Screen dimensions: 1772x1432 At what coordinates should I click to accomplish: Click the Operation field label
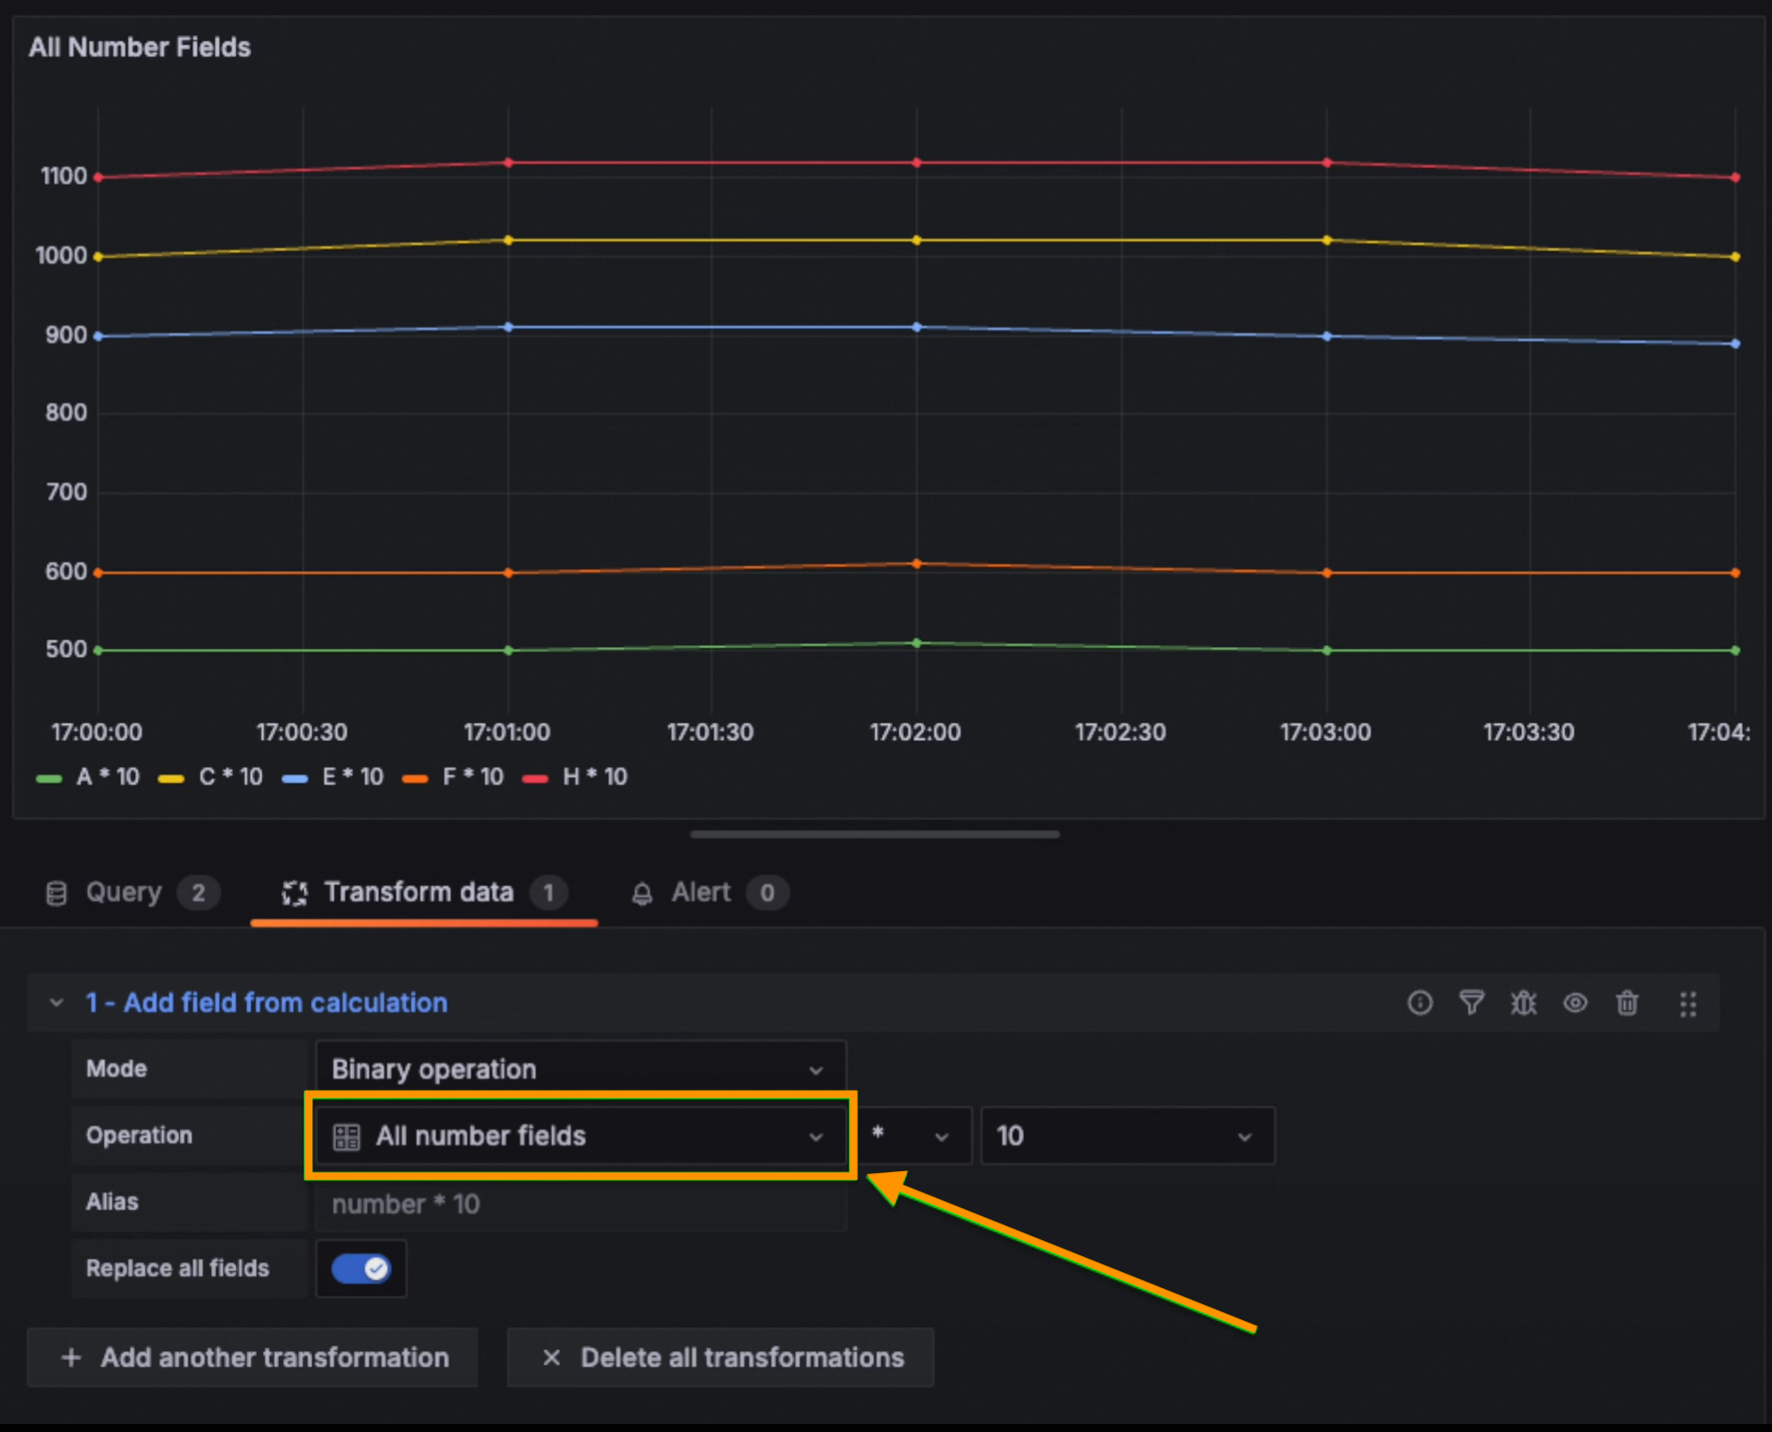(x=139, y=1136)
